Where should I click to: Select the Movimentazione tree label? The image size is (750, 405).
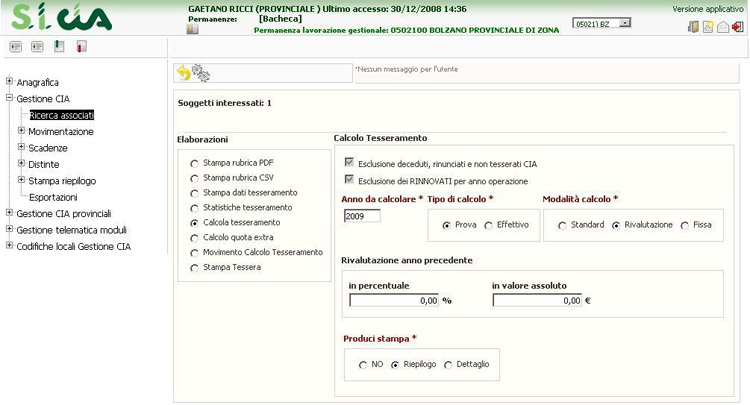click(x=61, y=131)
